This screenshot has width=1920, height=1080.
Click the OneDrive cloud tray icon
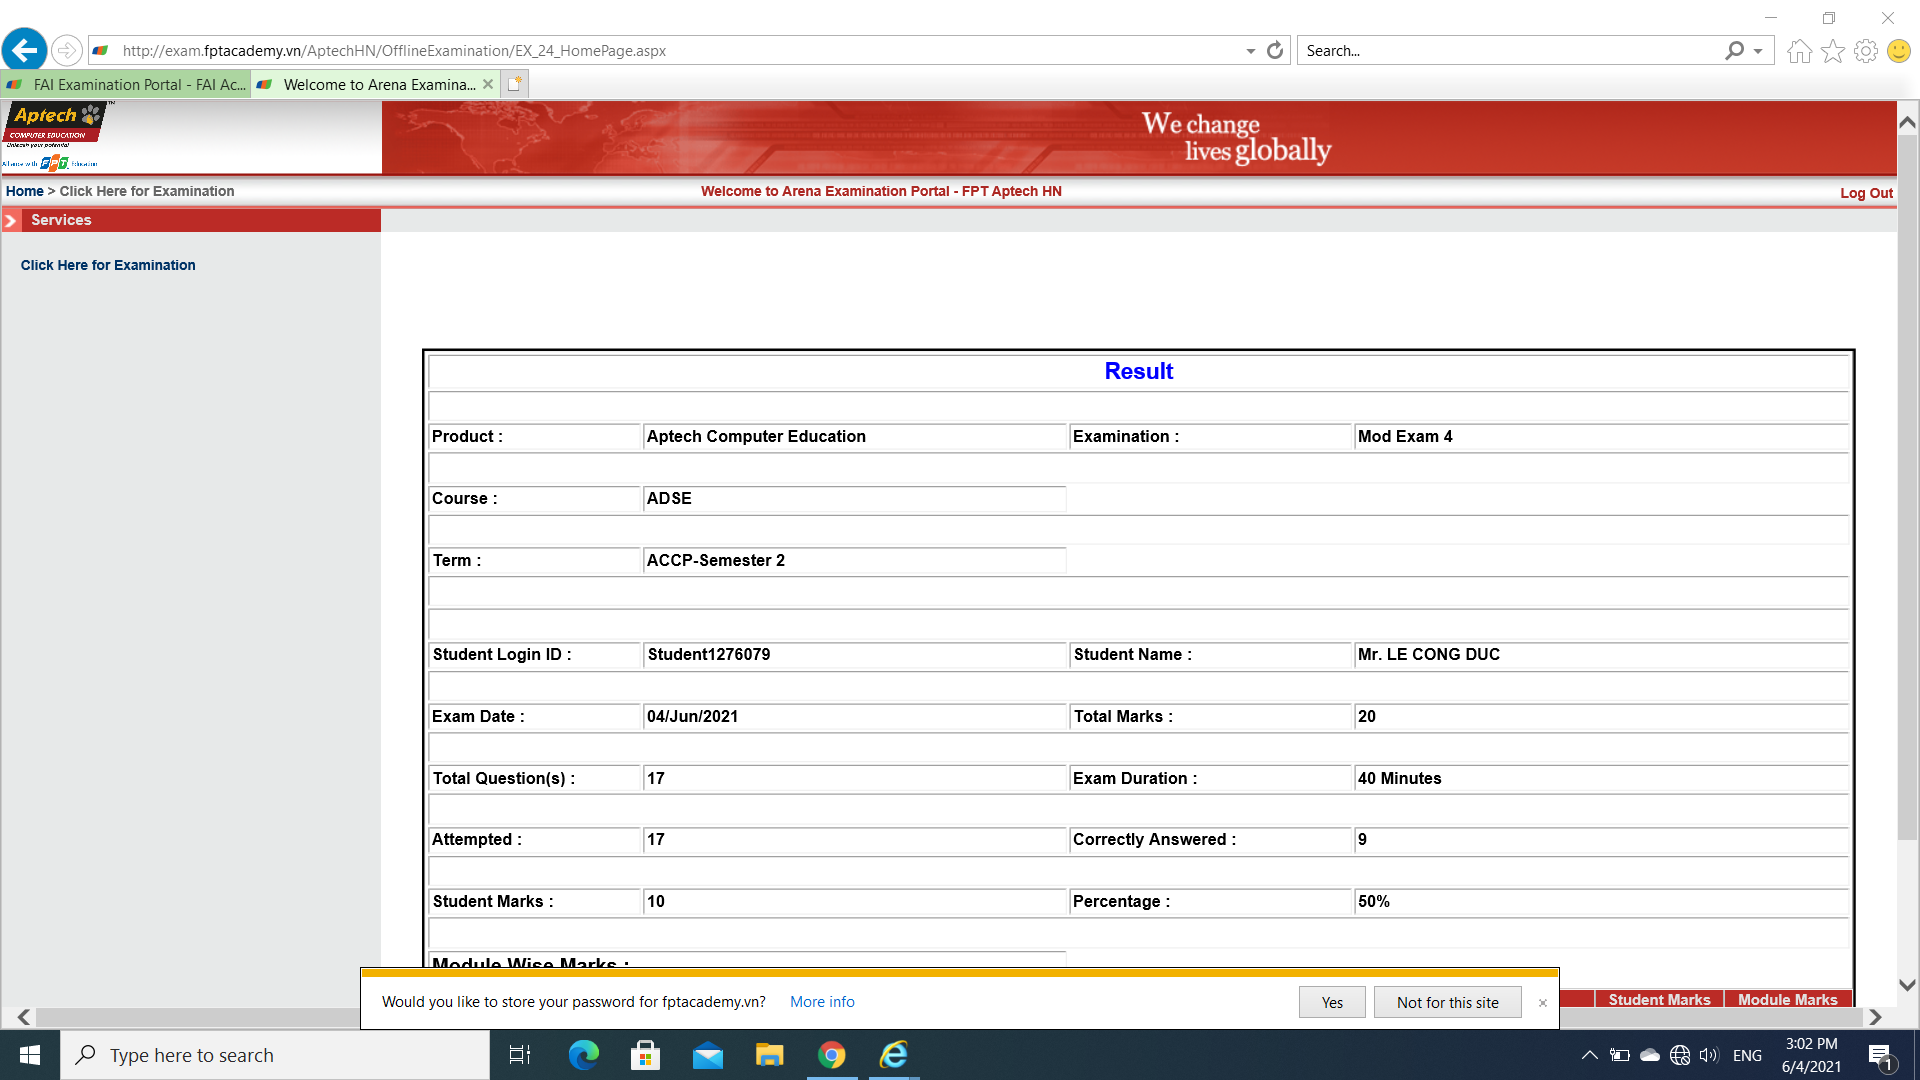[1650, 1055]
